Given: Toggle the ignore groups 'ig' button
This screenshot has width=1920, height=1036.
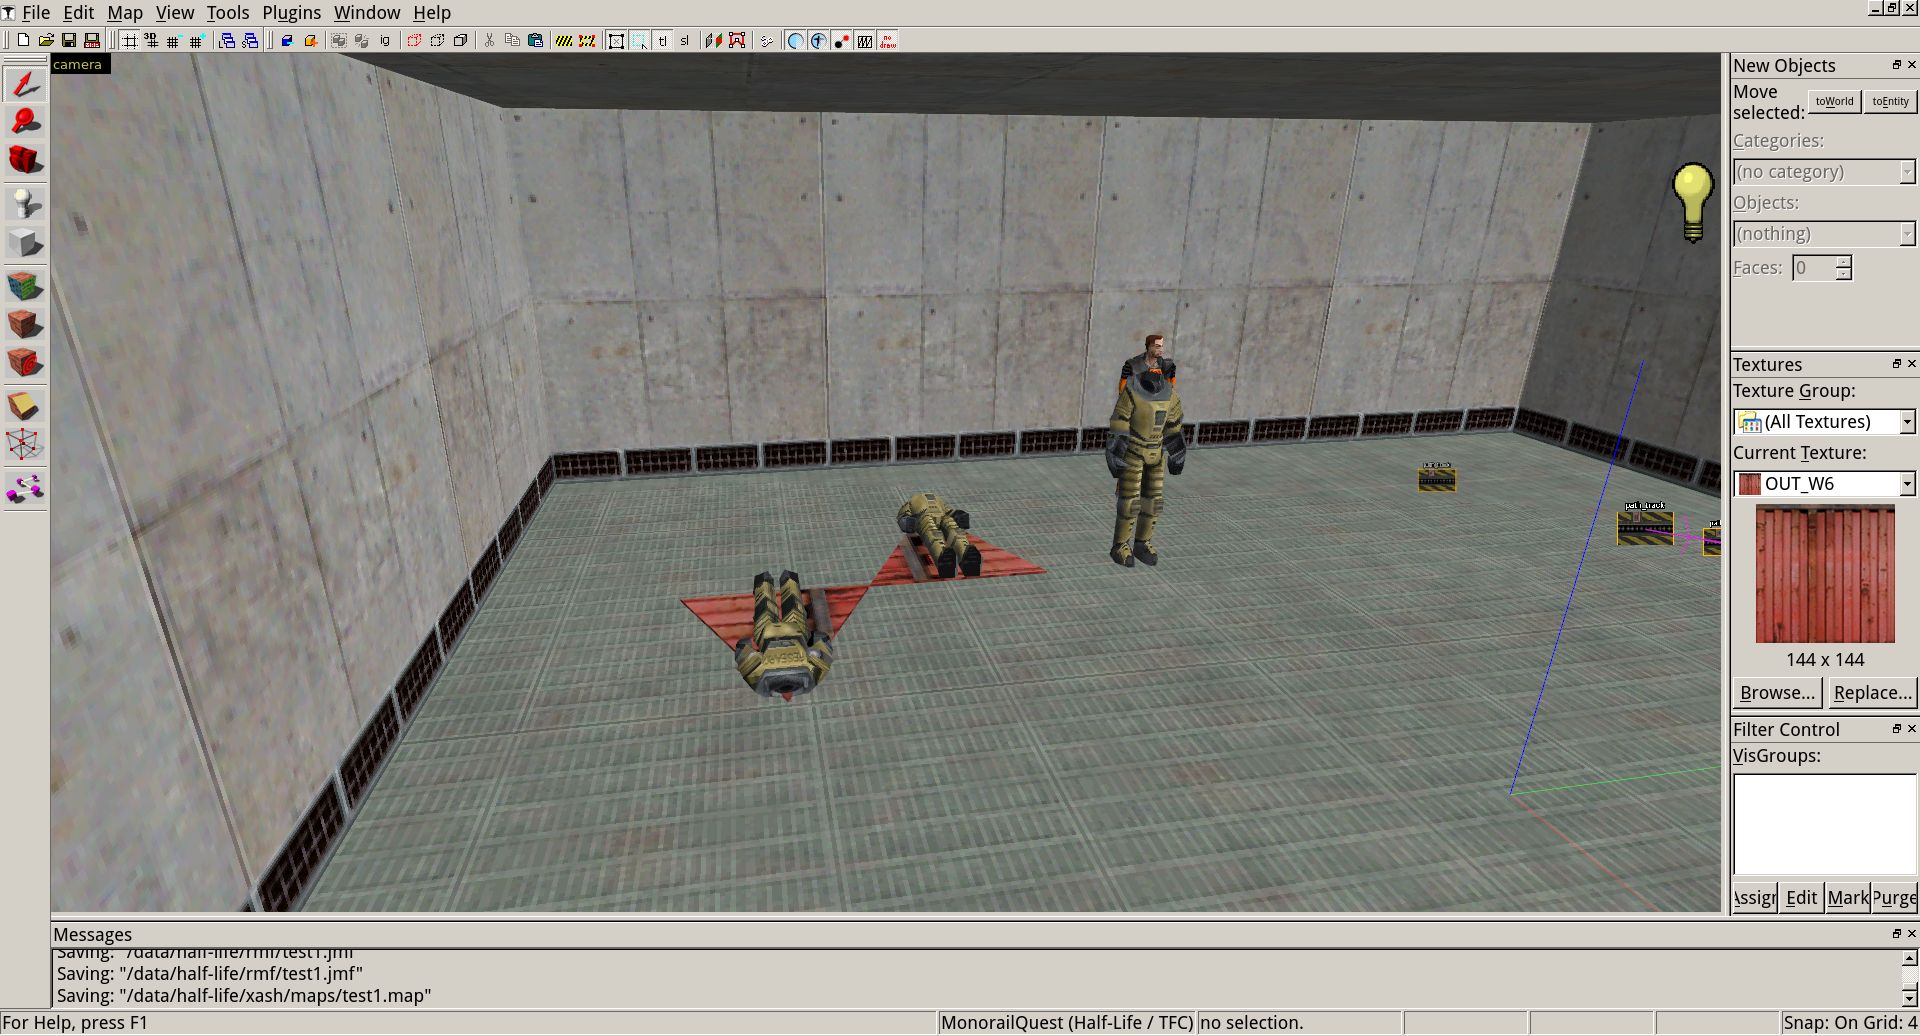Looking at the screenshot, I should pos(385,40).
